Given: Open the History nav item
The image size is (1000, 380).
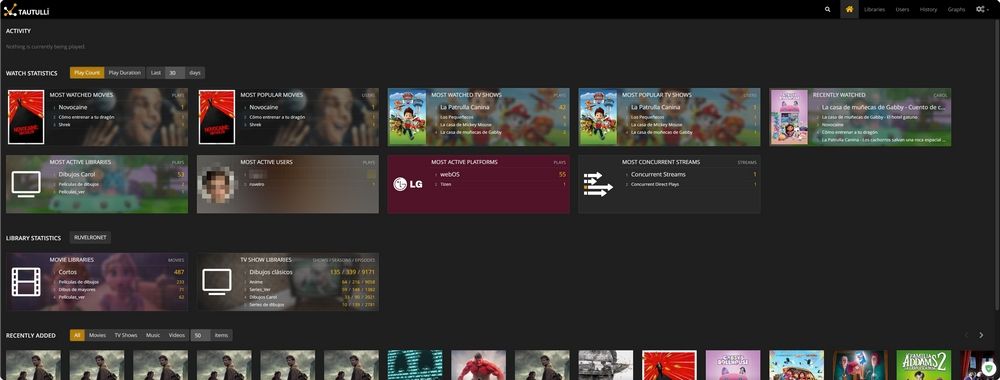Looking at the screenshot, I should coord(928,10).
